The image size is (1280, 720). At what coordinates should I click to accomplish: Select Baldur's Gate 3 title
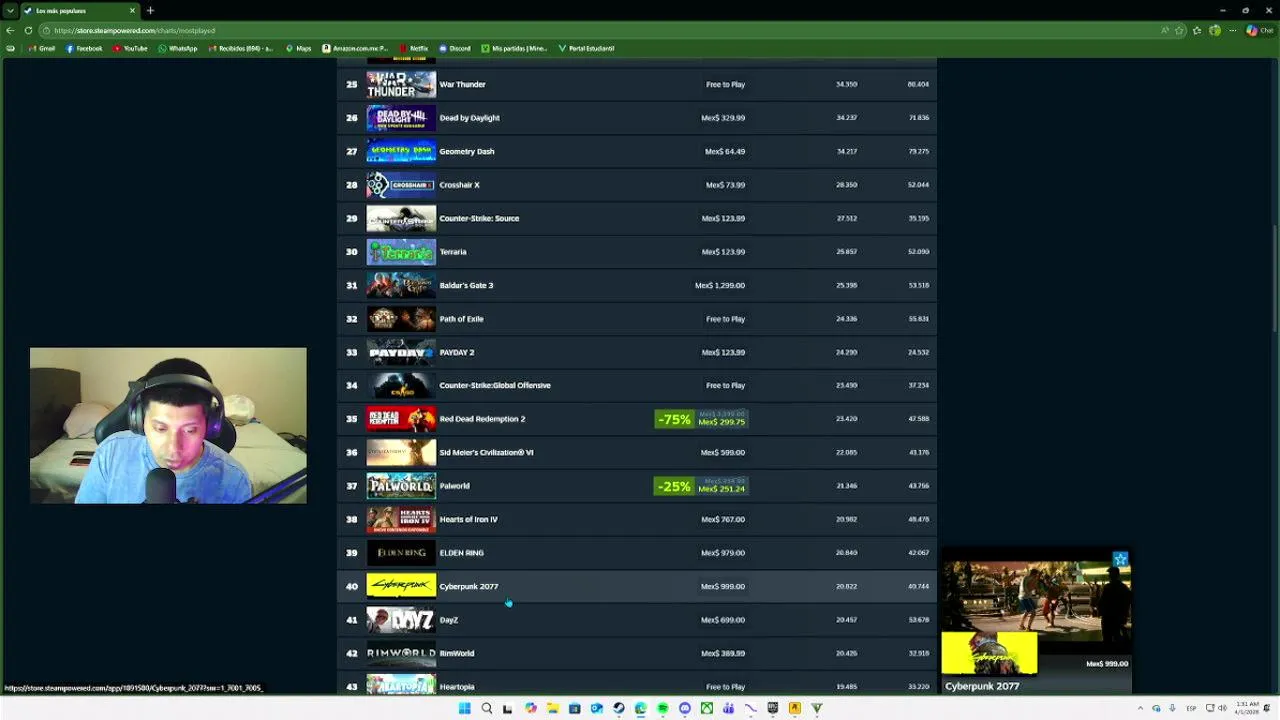pos(466,285)
